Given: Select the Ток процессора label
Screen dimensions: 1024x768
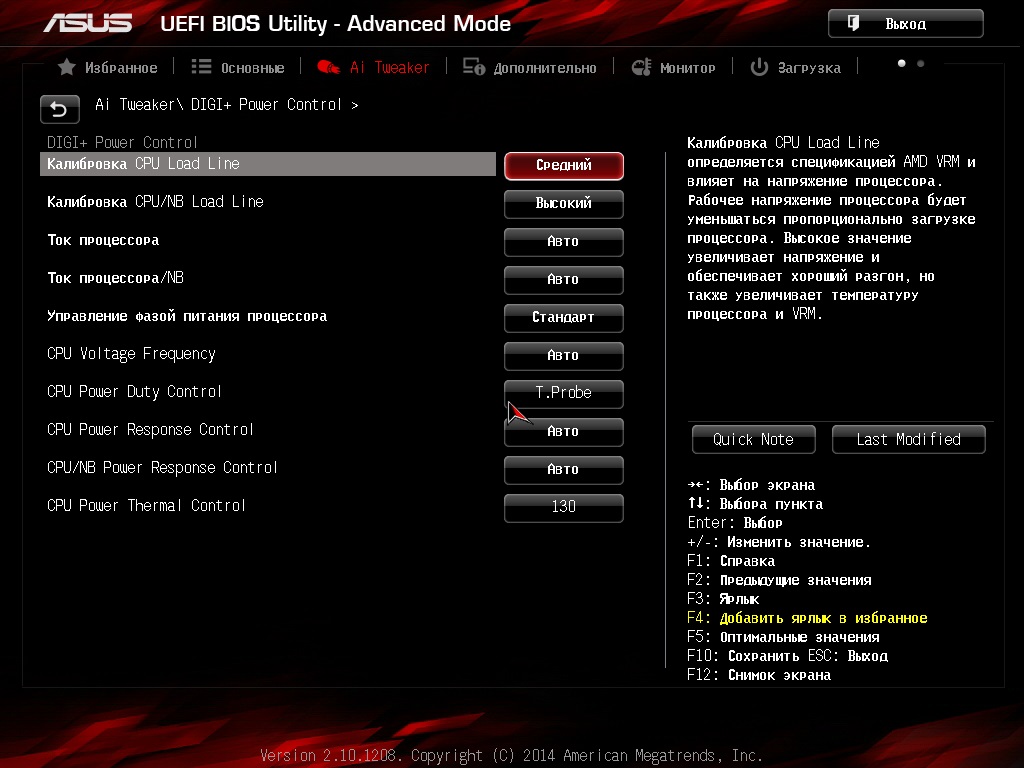Looking at the screenshot, I should point(103,240).
